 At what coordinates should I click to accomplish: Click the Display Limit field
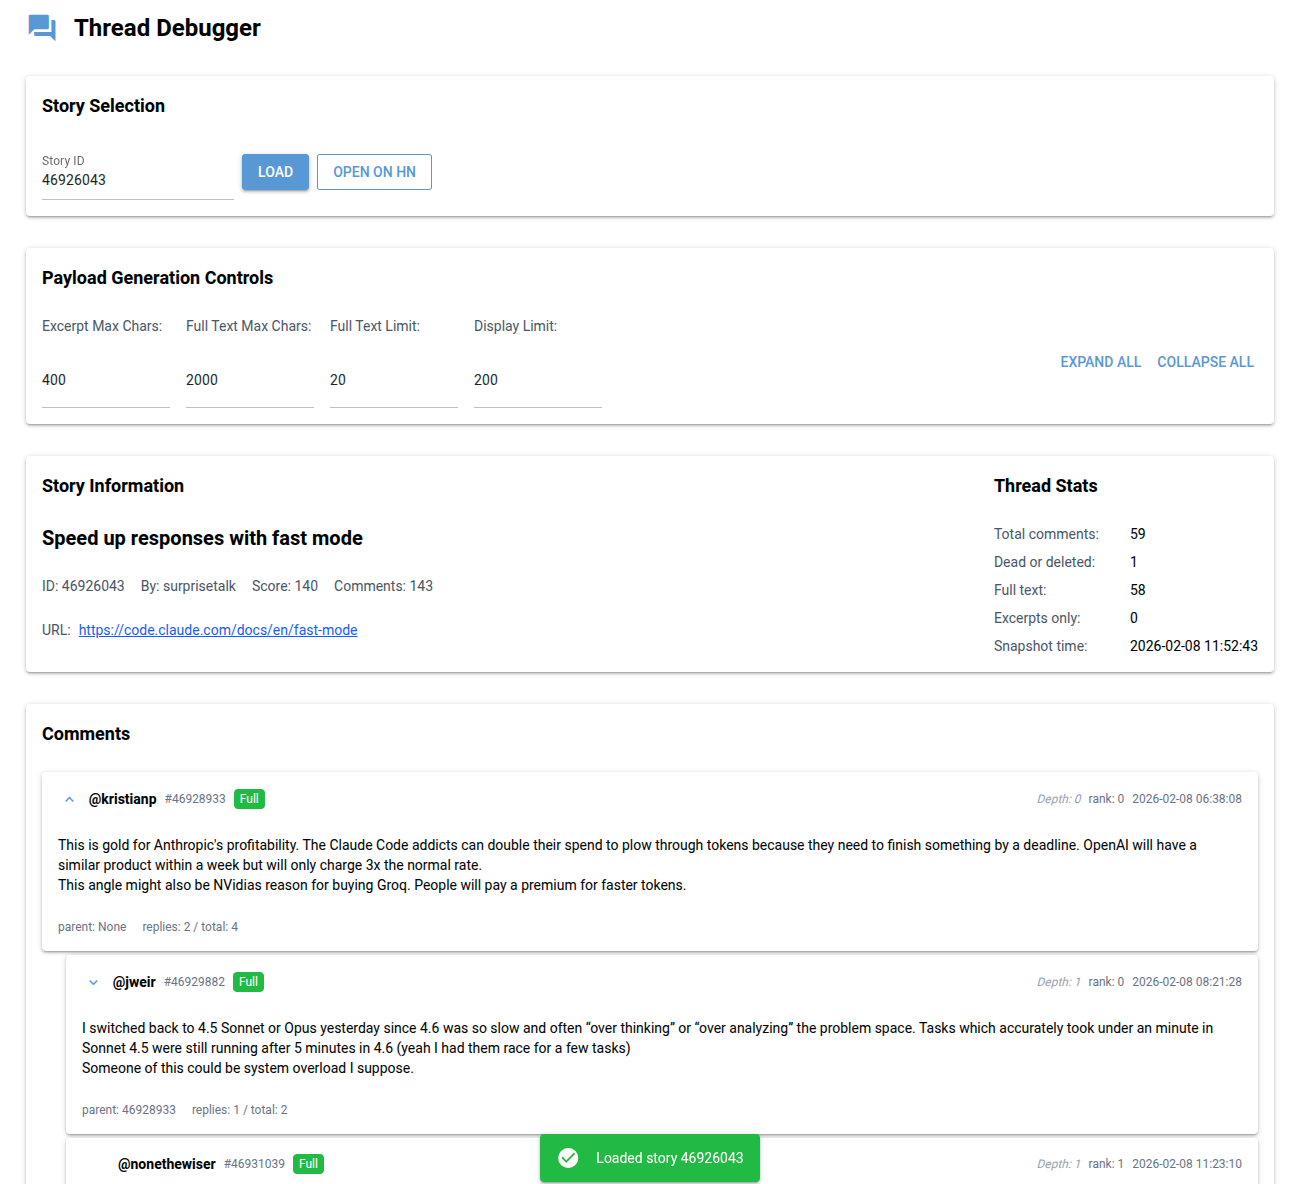tap(537, 379)
